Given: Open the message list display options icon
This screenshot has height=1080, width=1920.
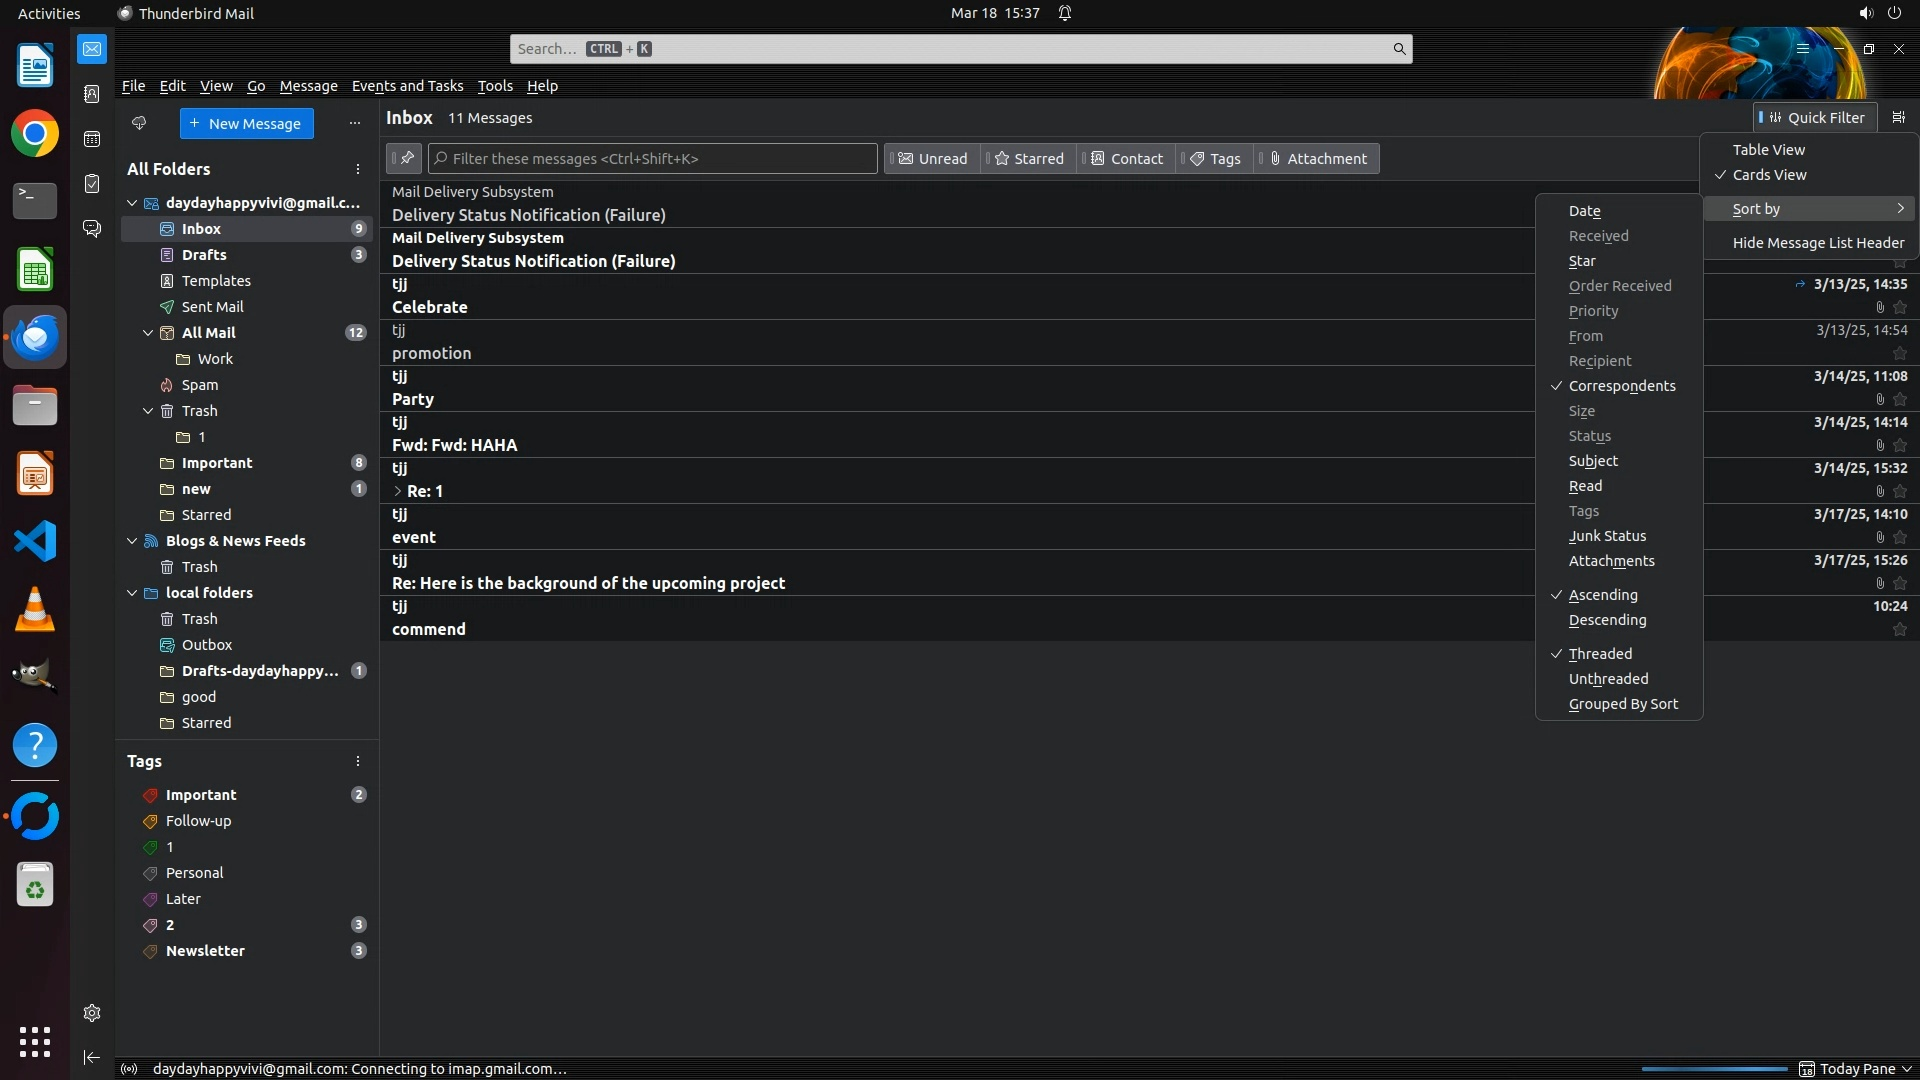Looking at the screenshot, I should (x=1898, y=117).
